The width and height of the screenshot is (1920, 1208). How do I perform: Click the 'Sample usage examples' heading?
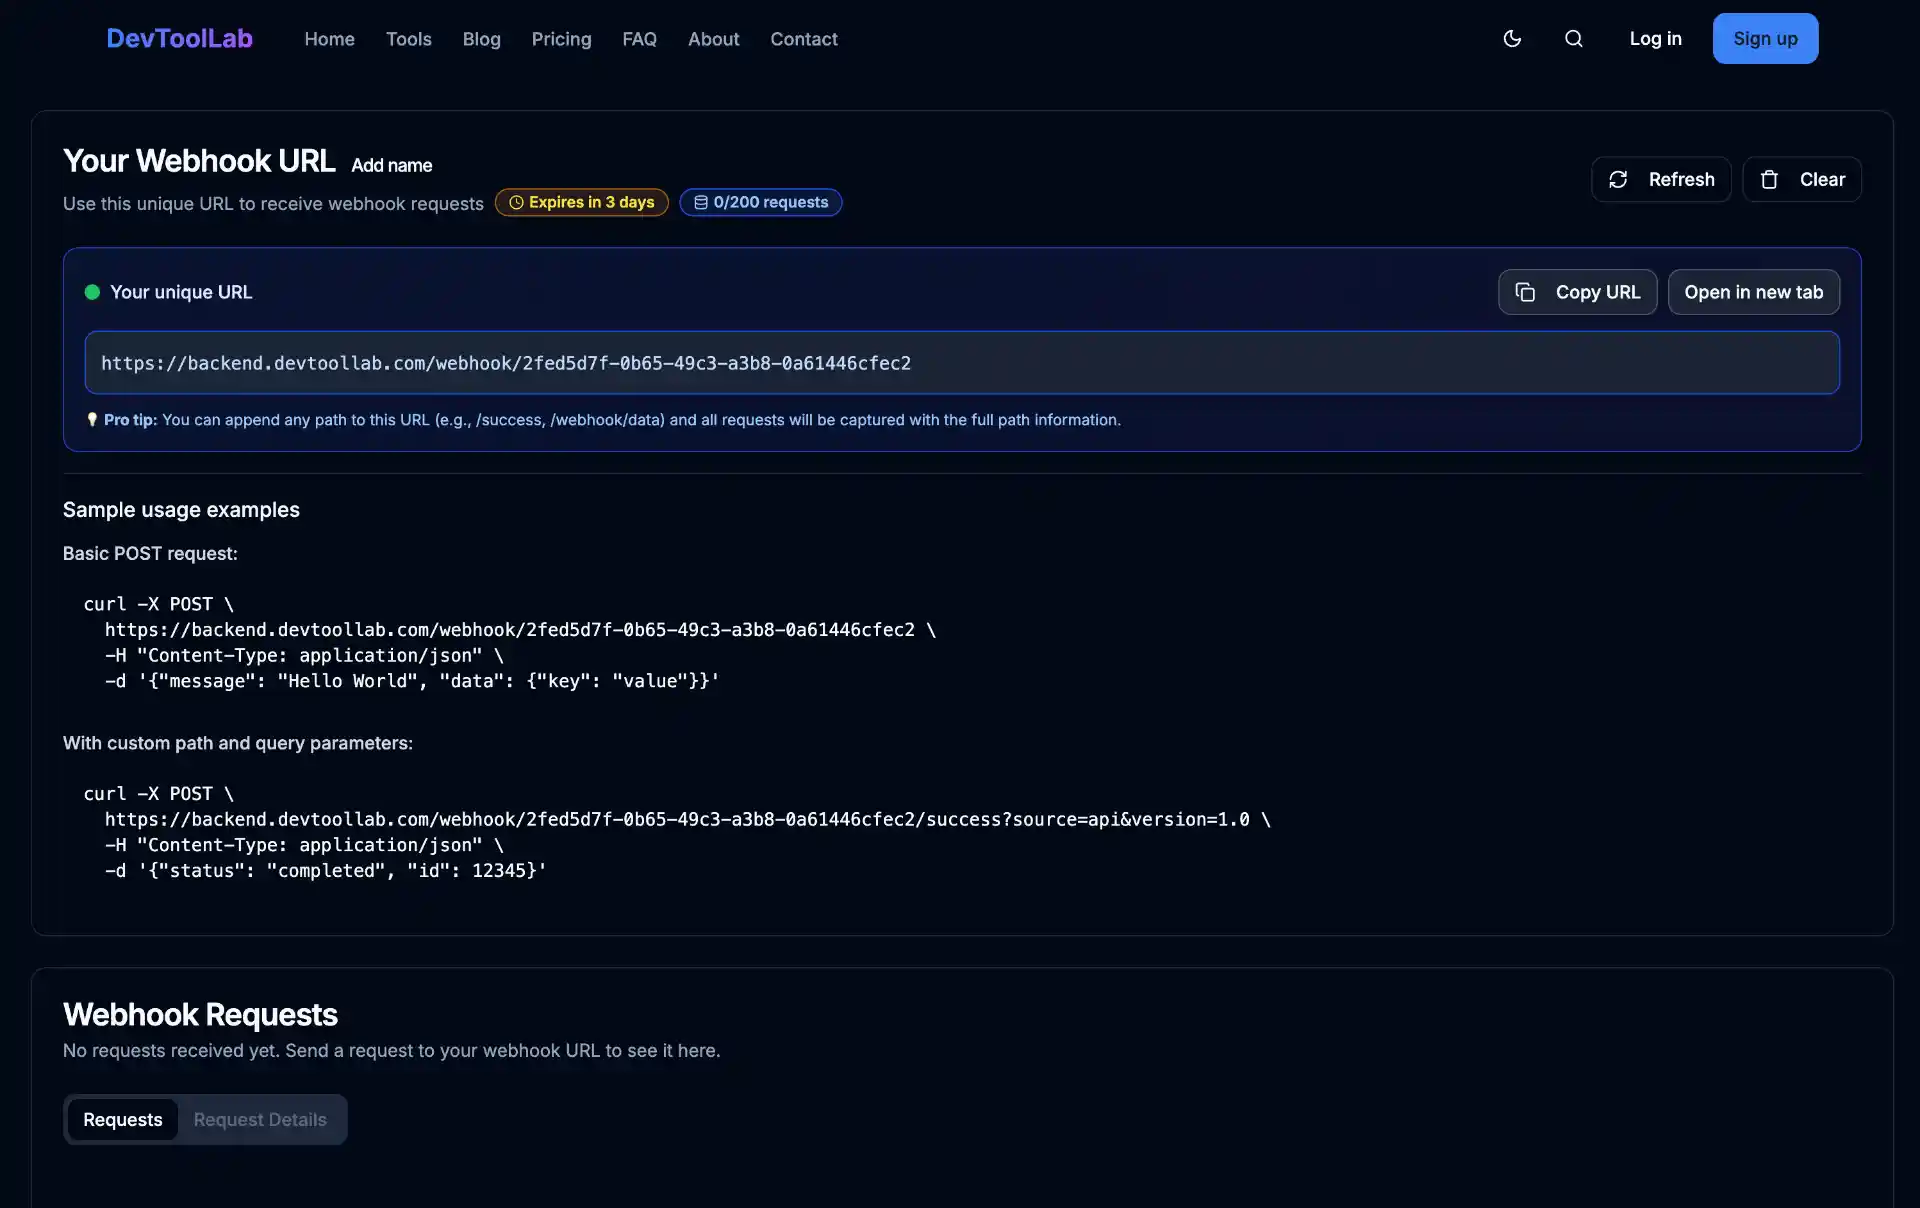pyautogui.click(x=181, y=510)
